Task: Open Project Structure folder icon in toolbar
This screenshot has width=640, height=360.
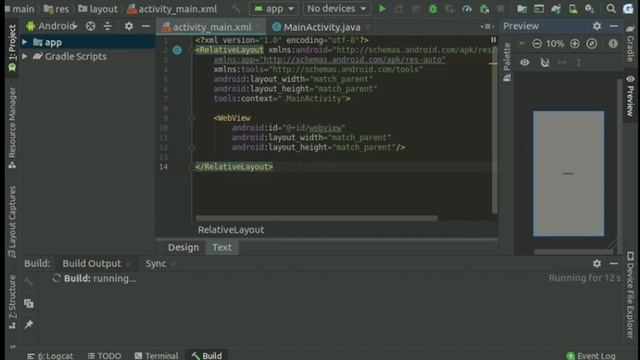Action: point(521,9)
